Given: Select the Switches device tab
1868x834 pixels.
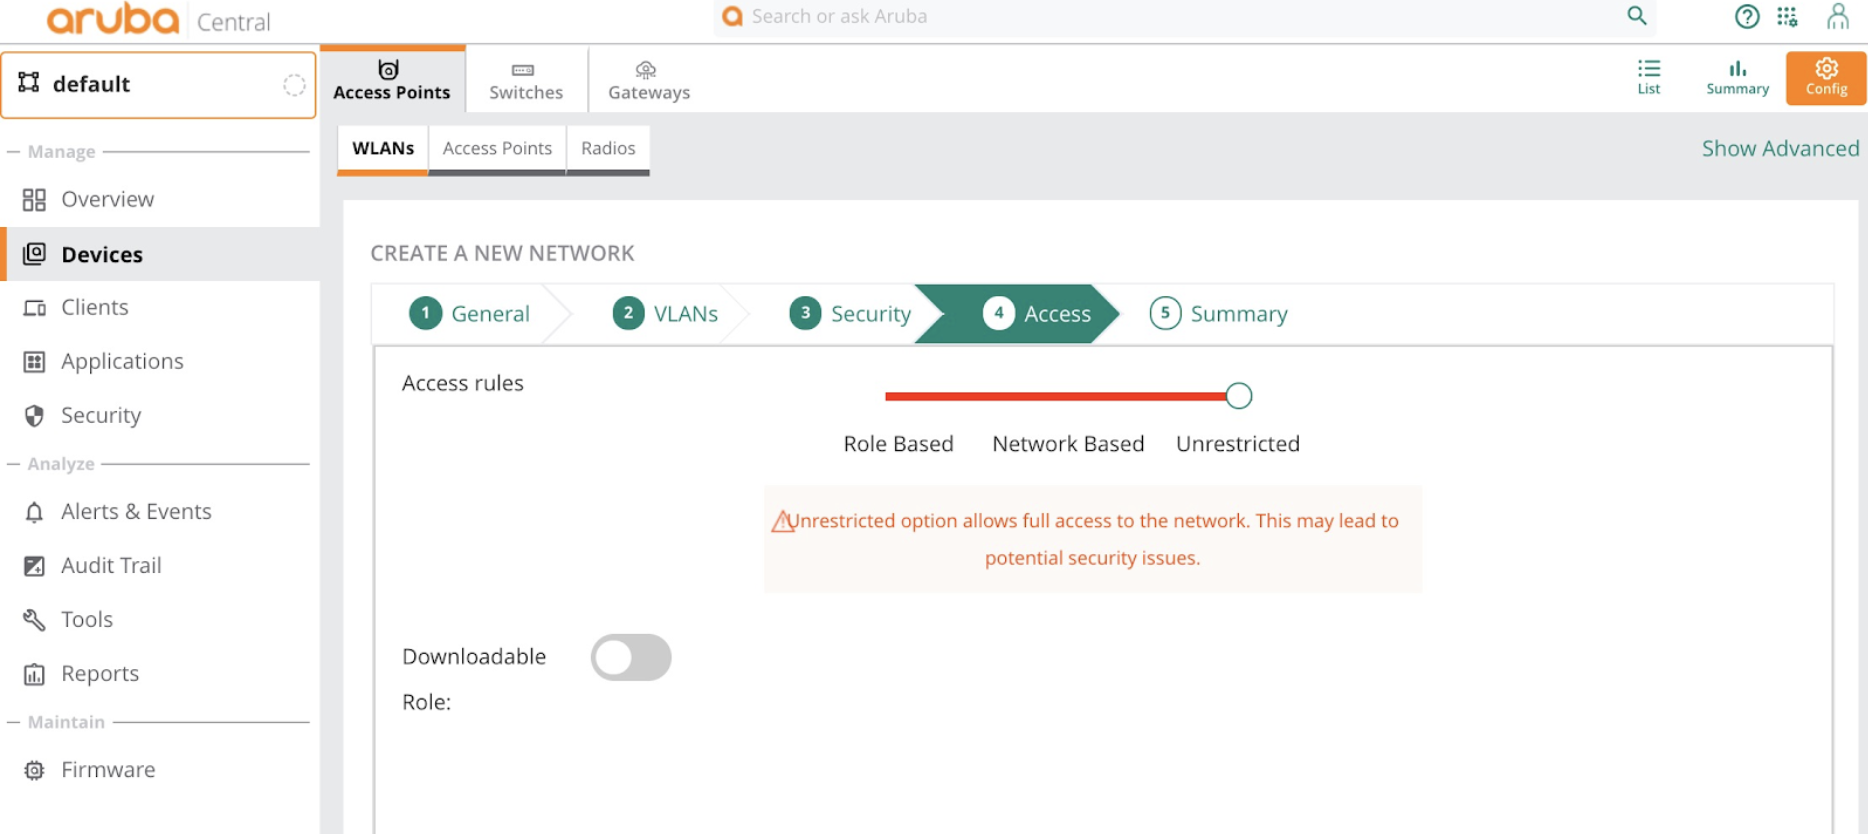Looking at the screenshot, I should click(x=526, y=80).
